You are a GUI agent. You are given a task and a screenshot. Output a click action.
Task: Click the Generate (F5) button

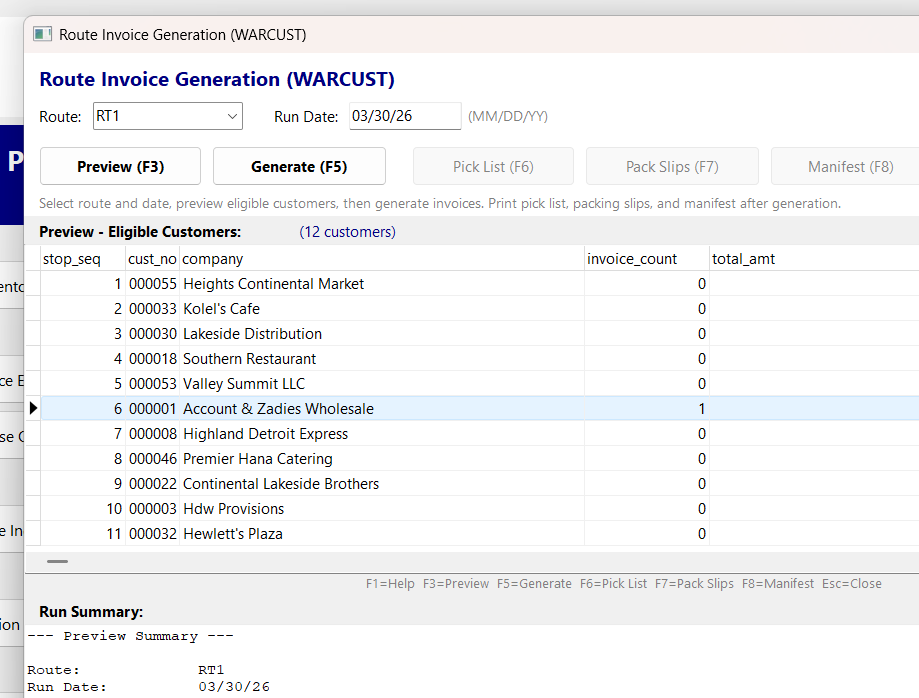pos(298,166)
